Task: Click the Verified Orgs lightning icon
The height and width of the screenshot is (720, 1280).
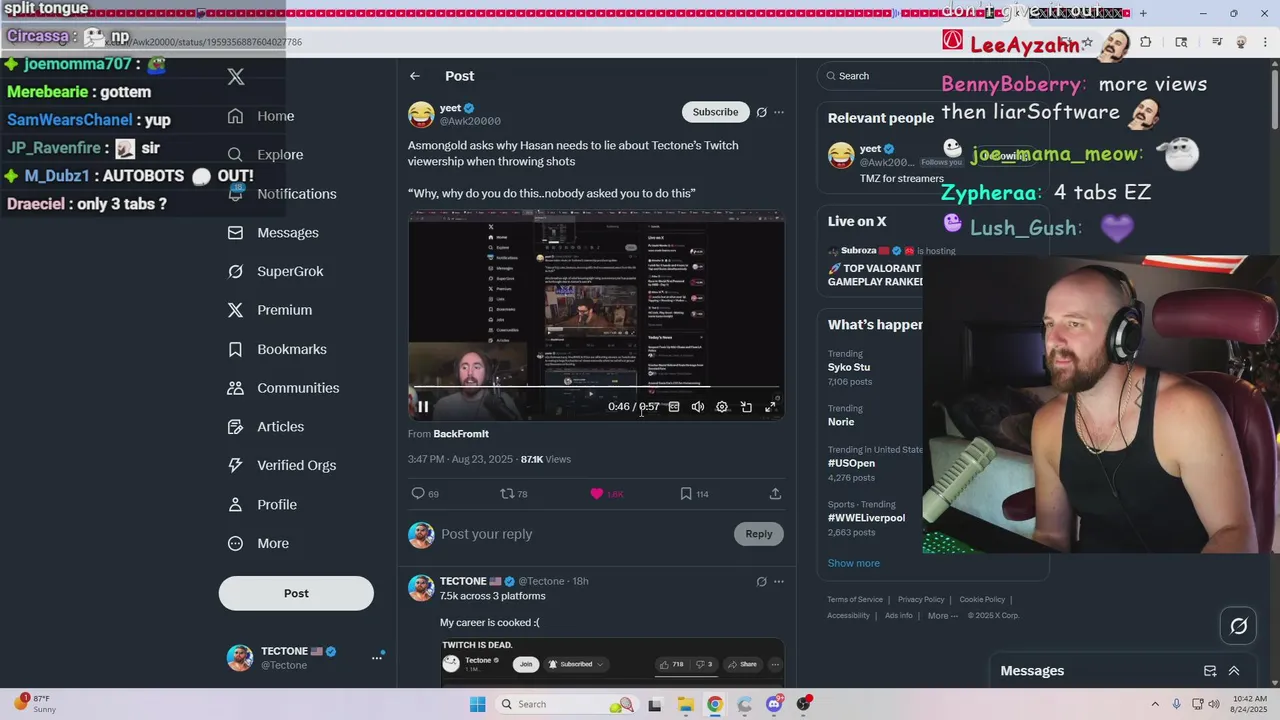Action: click(x=235, y=465)
